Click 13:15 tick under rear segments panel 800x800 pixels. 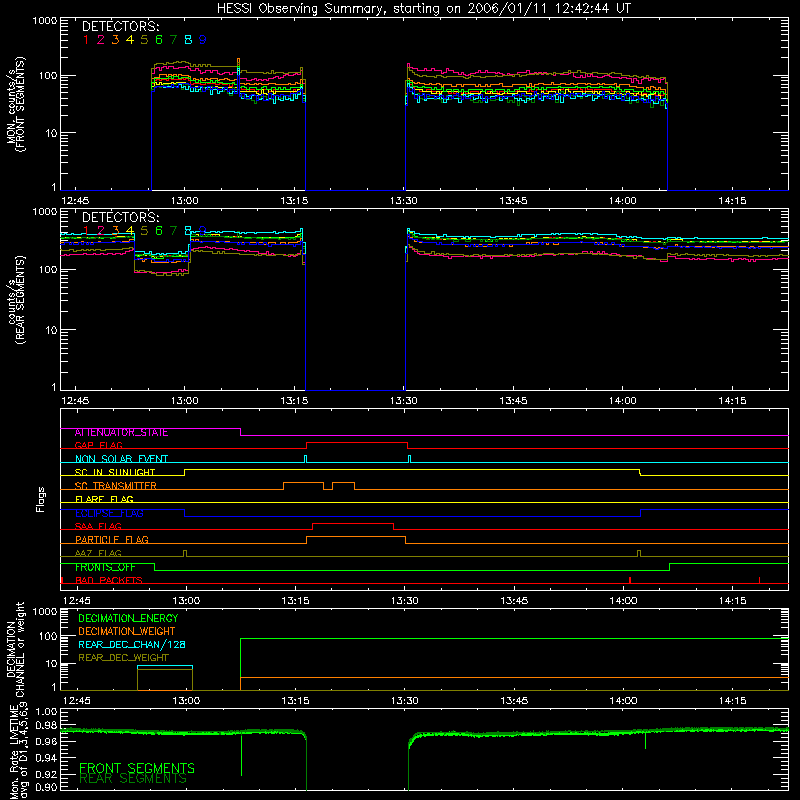pyautogui.click(x=294, y=401)
